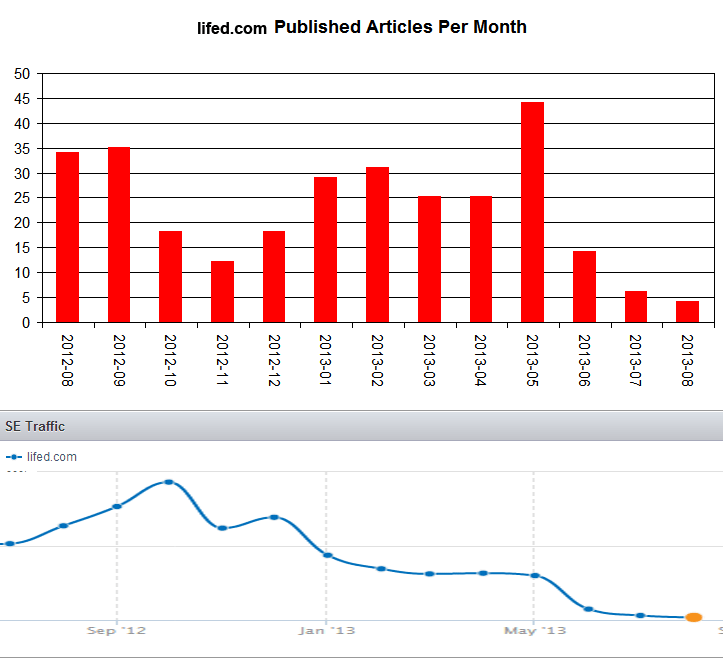The width and height of the screenshot is (723, 664).
Task: Click the May '13 axis label
Action: 535,631
